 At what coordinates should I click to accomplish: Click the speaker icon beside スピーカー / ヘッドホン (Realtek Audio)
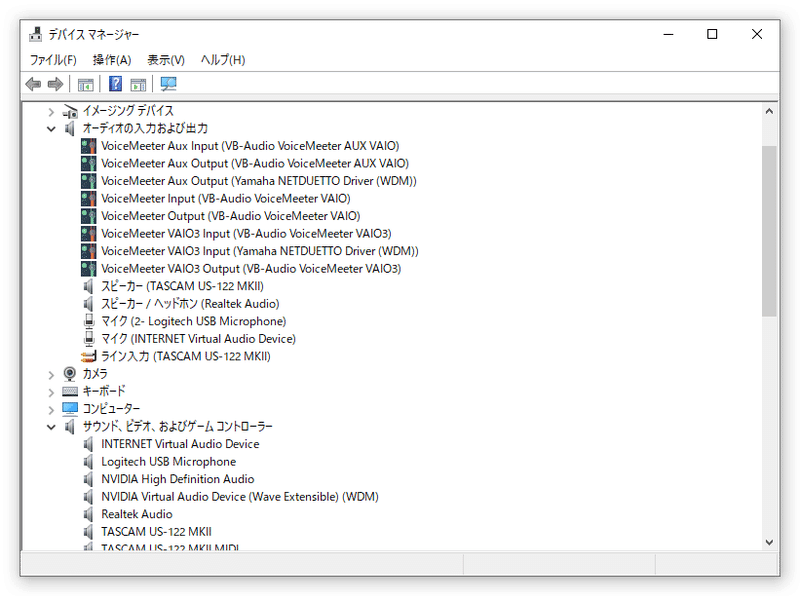(x=88, y=304)
